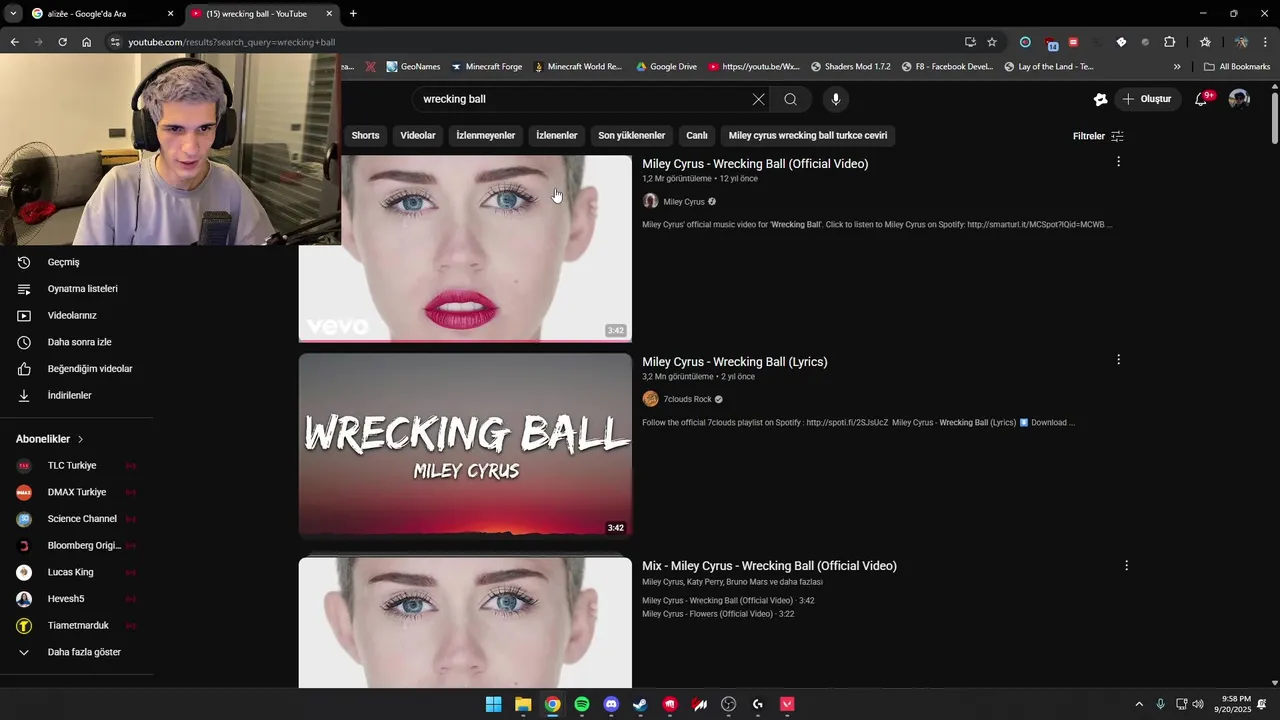Open a new browser tab
1280x720 pixels.
coord(353,14)
